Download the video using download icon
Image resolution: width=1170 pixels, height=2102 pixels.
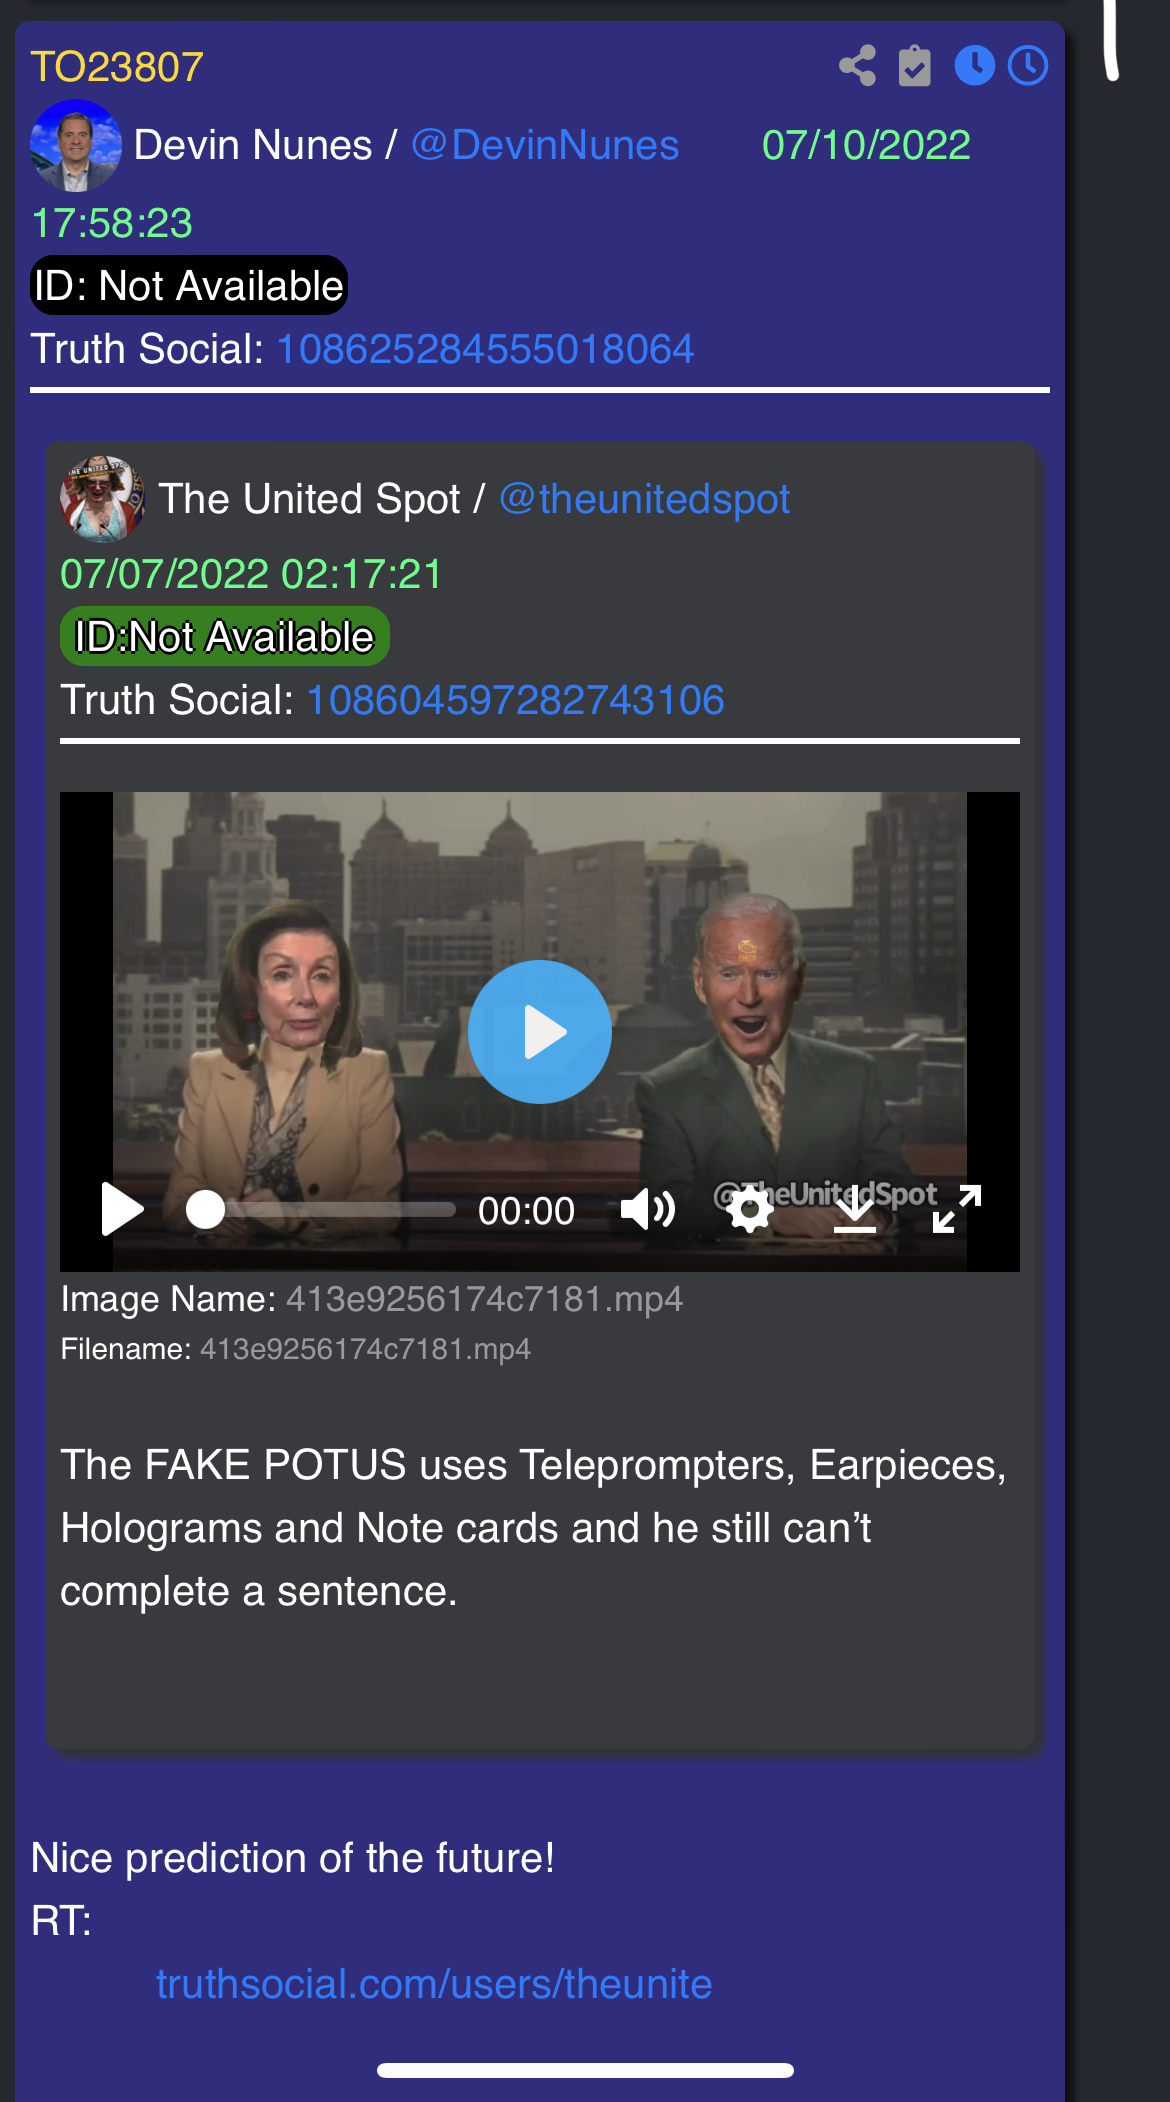(855, 1210)
